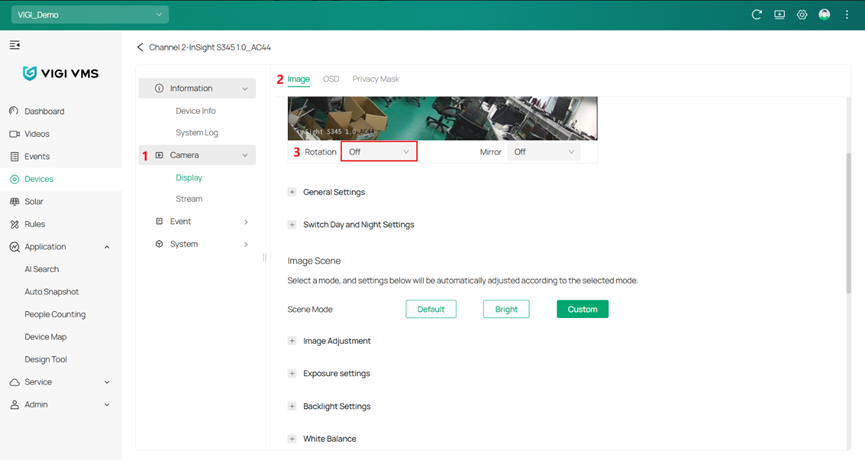Screen dimensions: 865x460
Task: Click the camera preview image
Action: (x=442, y=118)
